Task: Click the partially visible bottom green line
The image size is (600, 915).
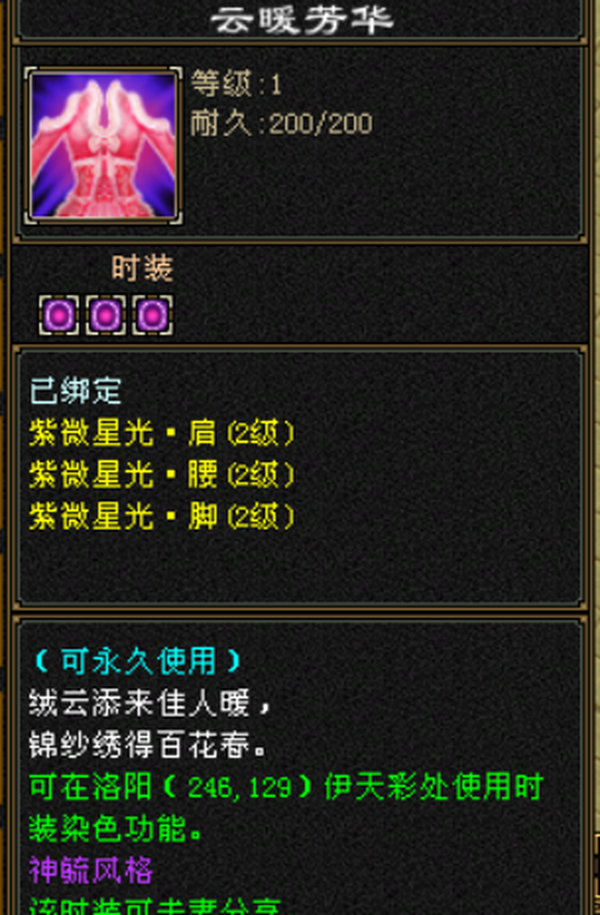Action: point(156,907)
